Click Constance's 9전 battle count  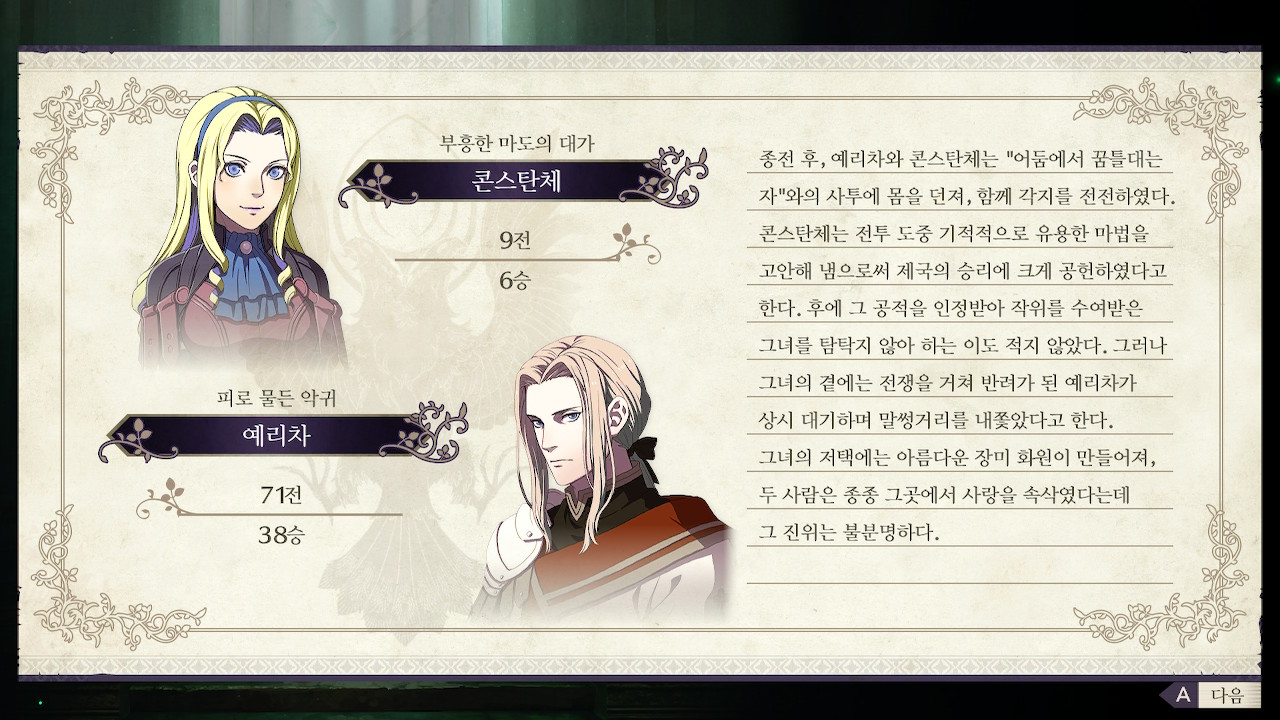click(516, 239)
